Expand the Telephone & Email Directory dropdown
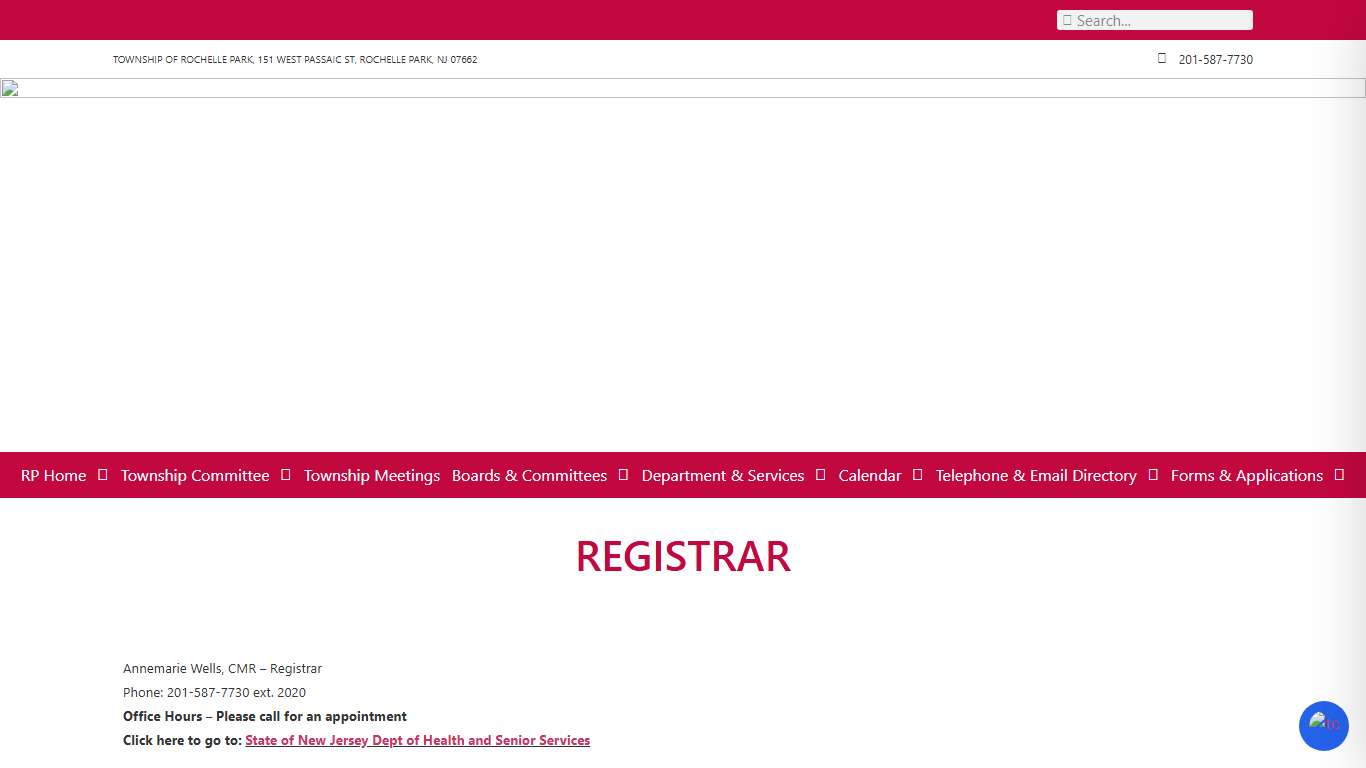 [x=1153, y=475]
